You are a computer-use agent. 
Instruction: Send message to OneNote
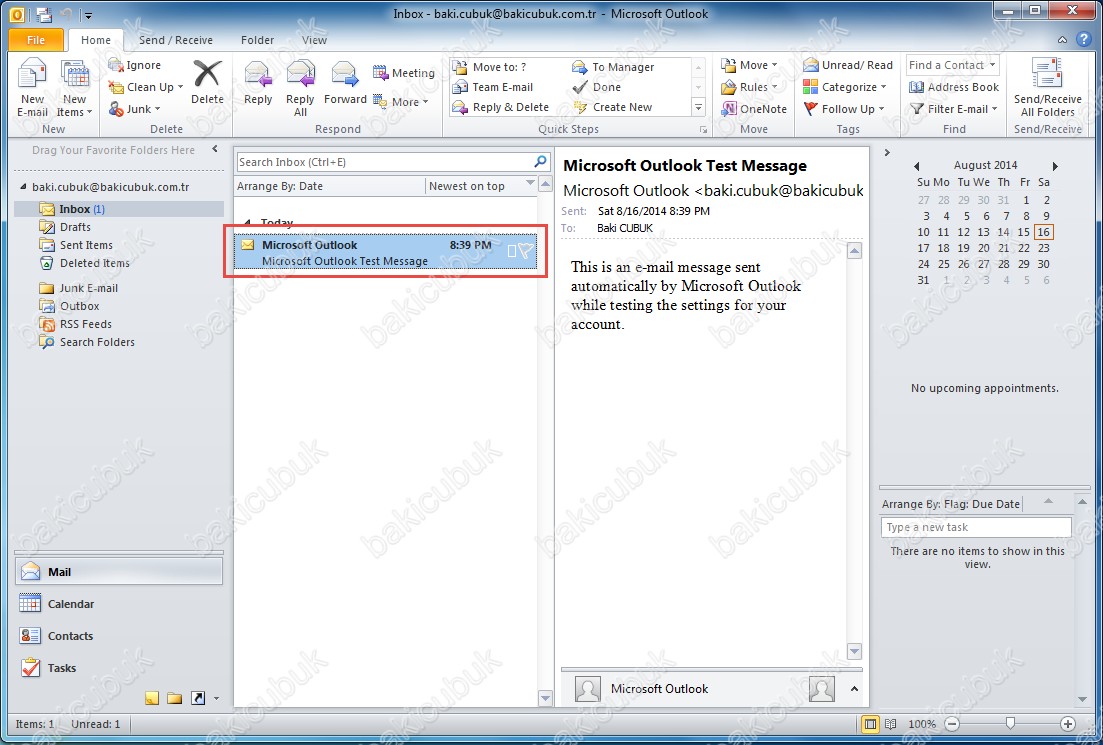point(754,109)
